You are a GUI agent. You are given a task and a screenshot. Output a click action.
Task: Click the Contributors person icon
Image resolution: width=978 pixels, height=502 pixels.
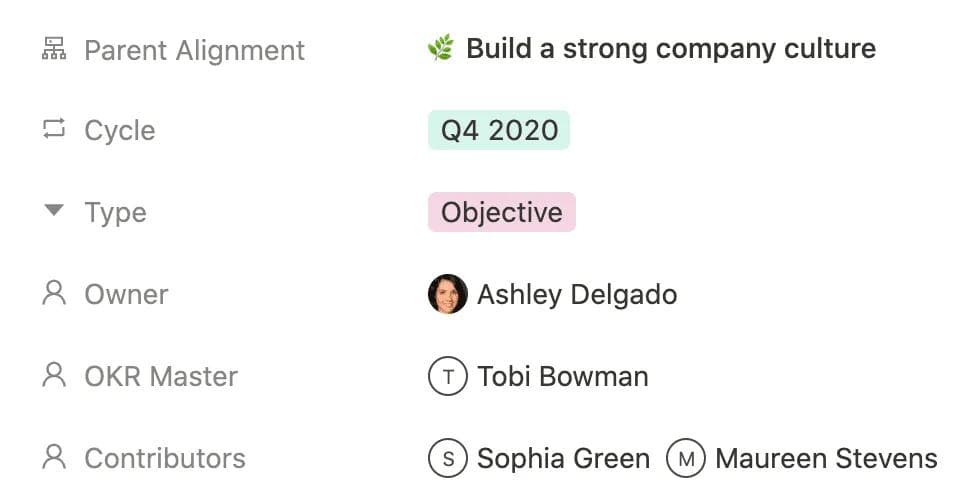[54, 458]
